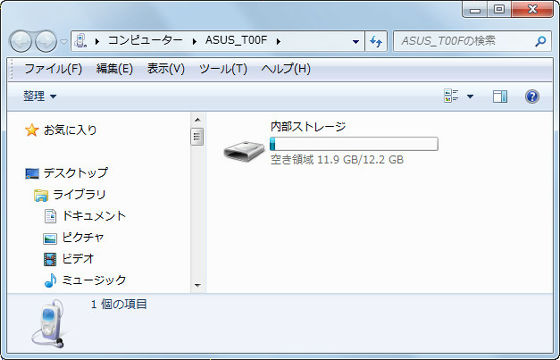The image size is (560, 360).
Task: Minimize the ASUS_T00F explorer window
Action: pos(475,10)
